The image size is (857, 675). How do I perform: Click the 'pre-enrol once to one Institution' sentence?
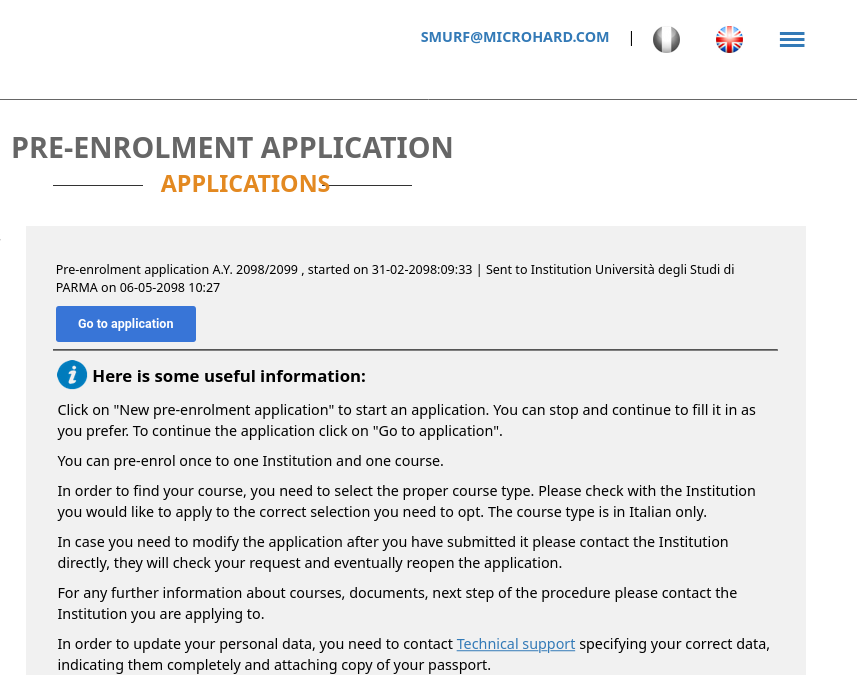(250, 461)
